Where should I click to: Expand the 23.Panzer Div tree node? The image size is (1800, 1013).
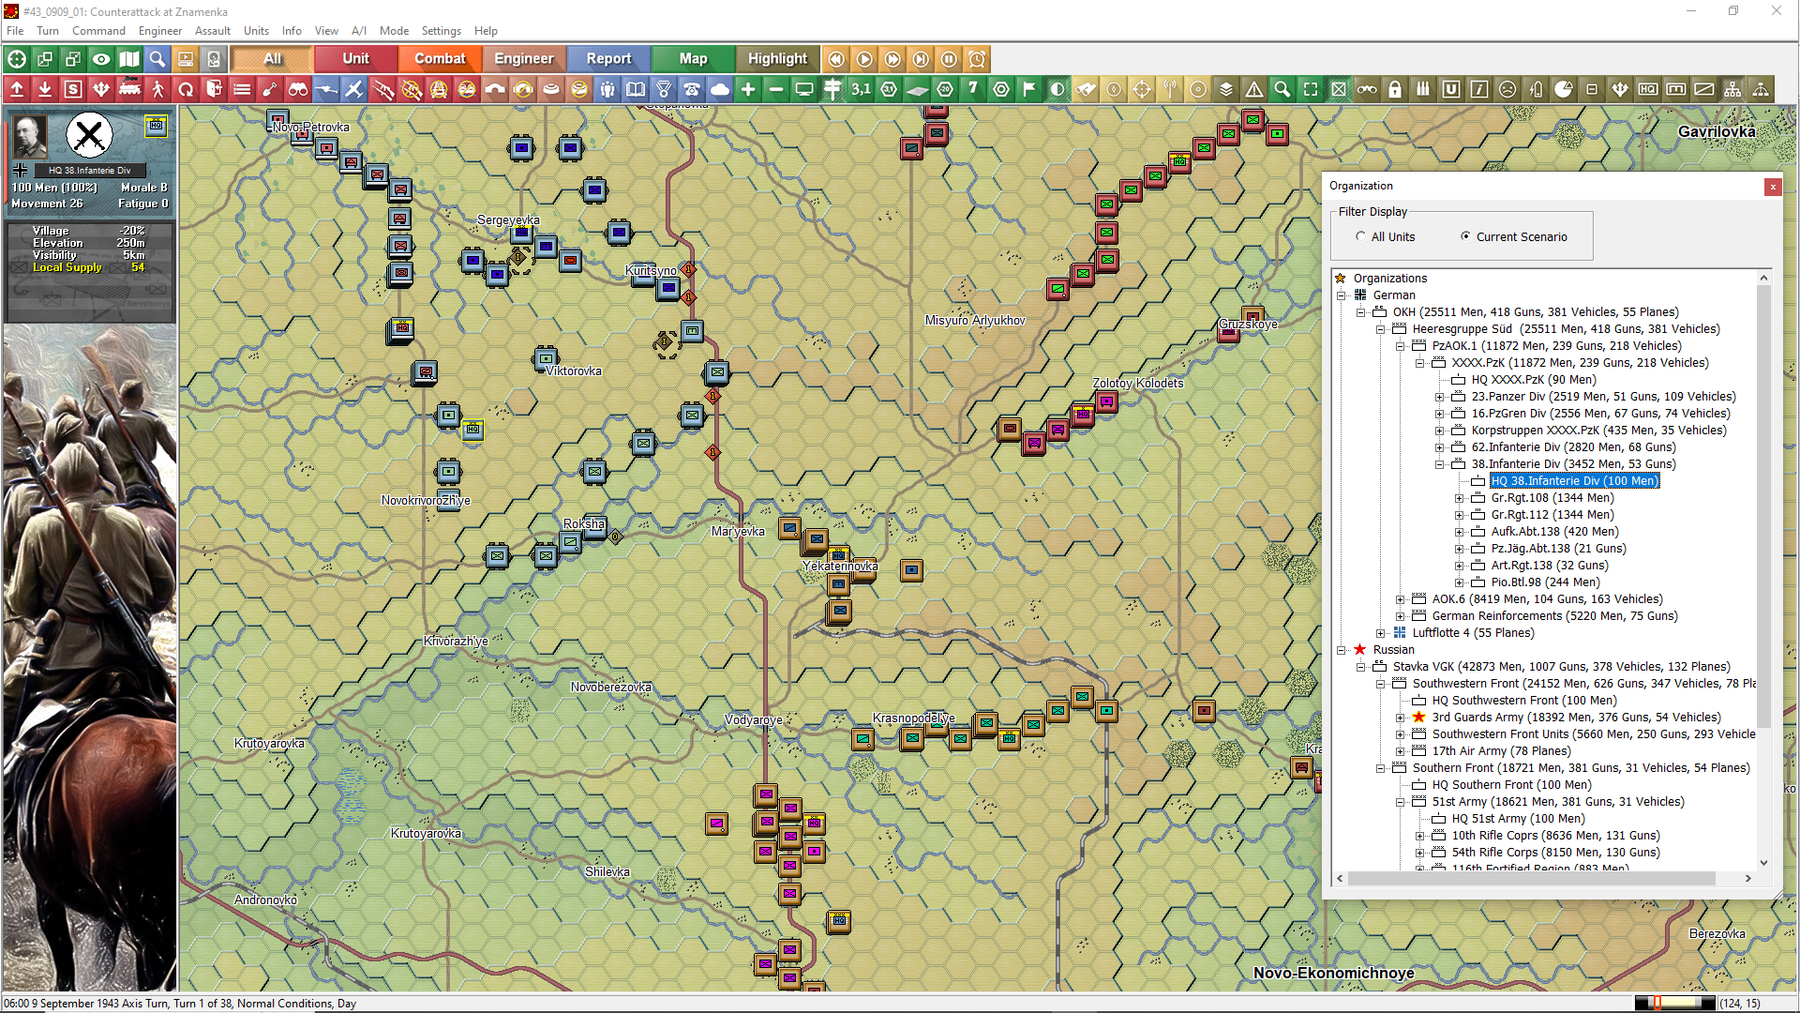coord(1439,397)
